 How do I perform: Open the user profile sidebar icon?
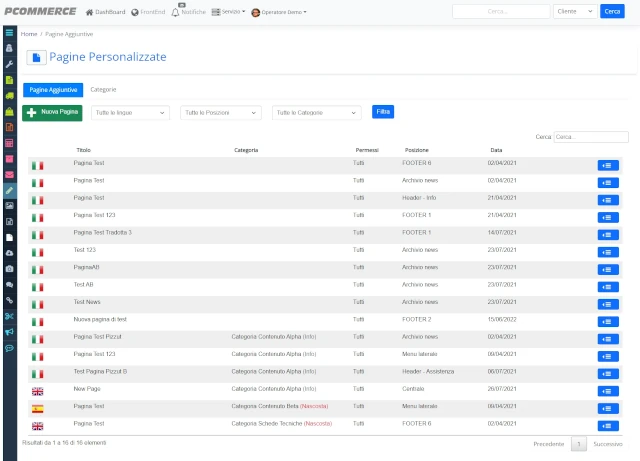coord(9,48)
